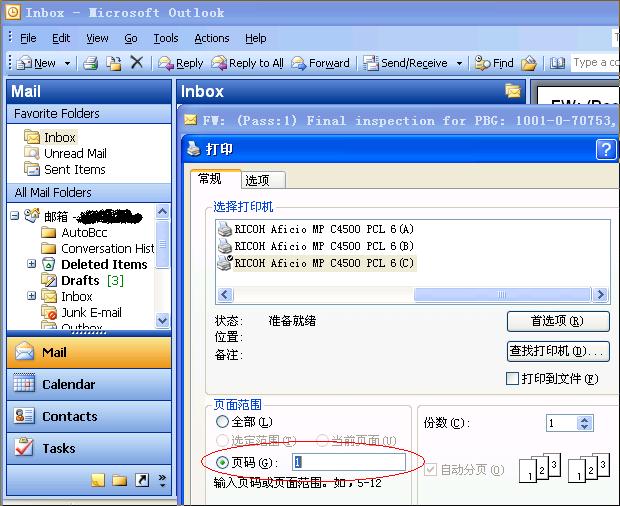Open the Conversation History folder

[x=98, y=249]
